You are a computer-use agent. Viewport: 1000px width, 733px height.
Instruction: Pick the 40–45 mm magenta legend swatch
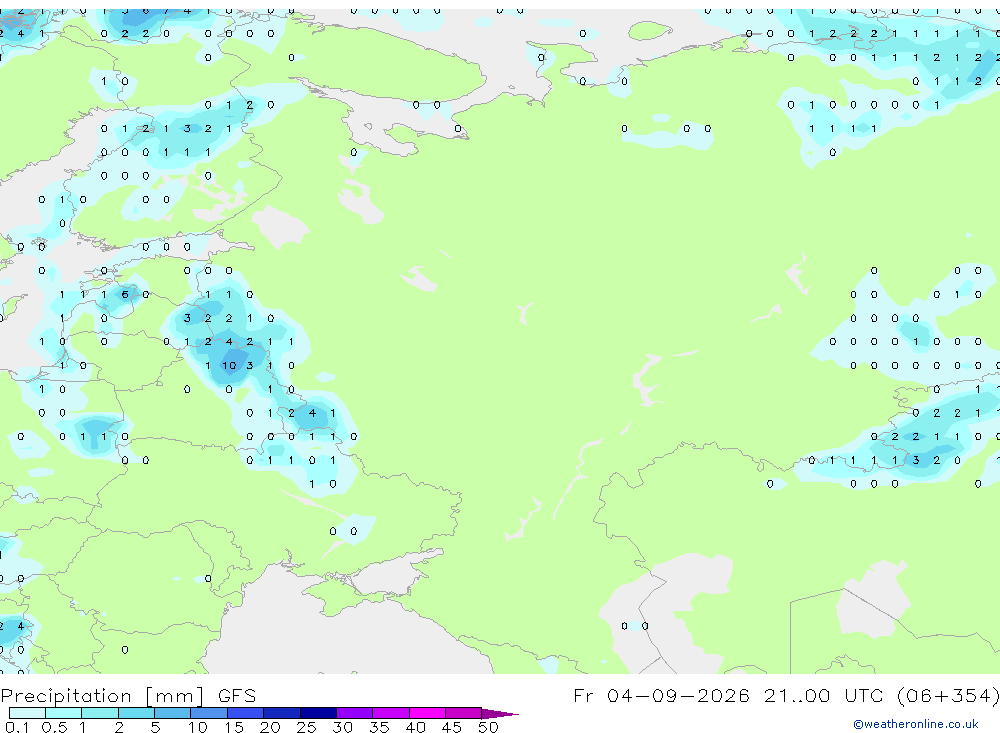(427, 713)
